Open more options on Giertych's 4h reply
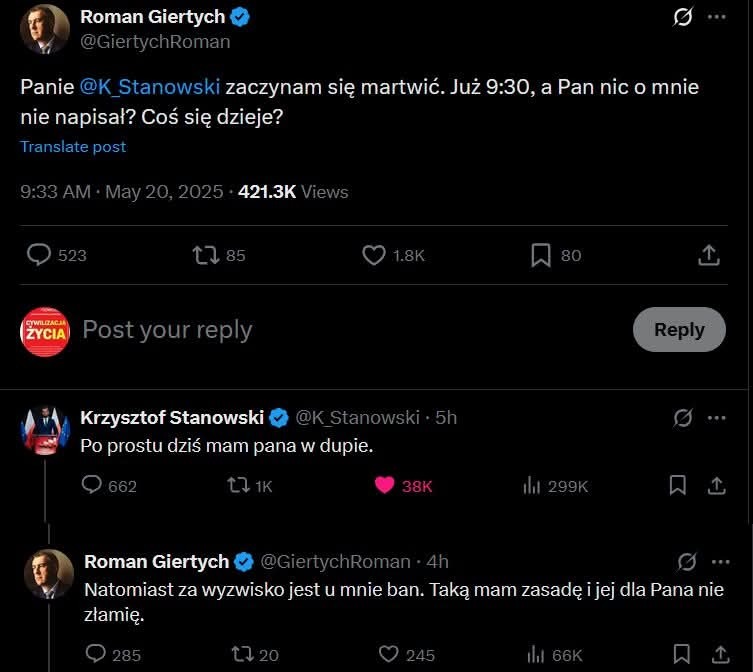 click(717, 561)
